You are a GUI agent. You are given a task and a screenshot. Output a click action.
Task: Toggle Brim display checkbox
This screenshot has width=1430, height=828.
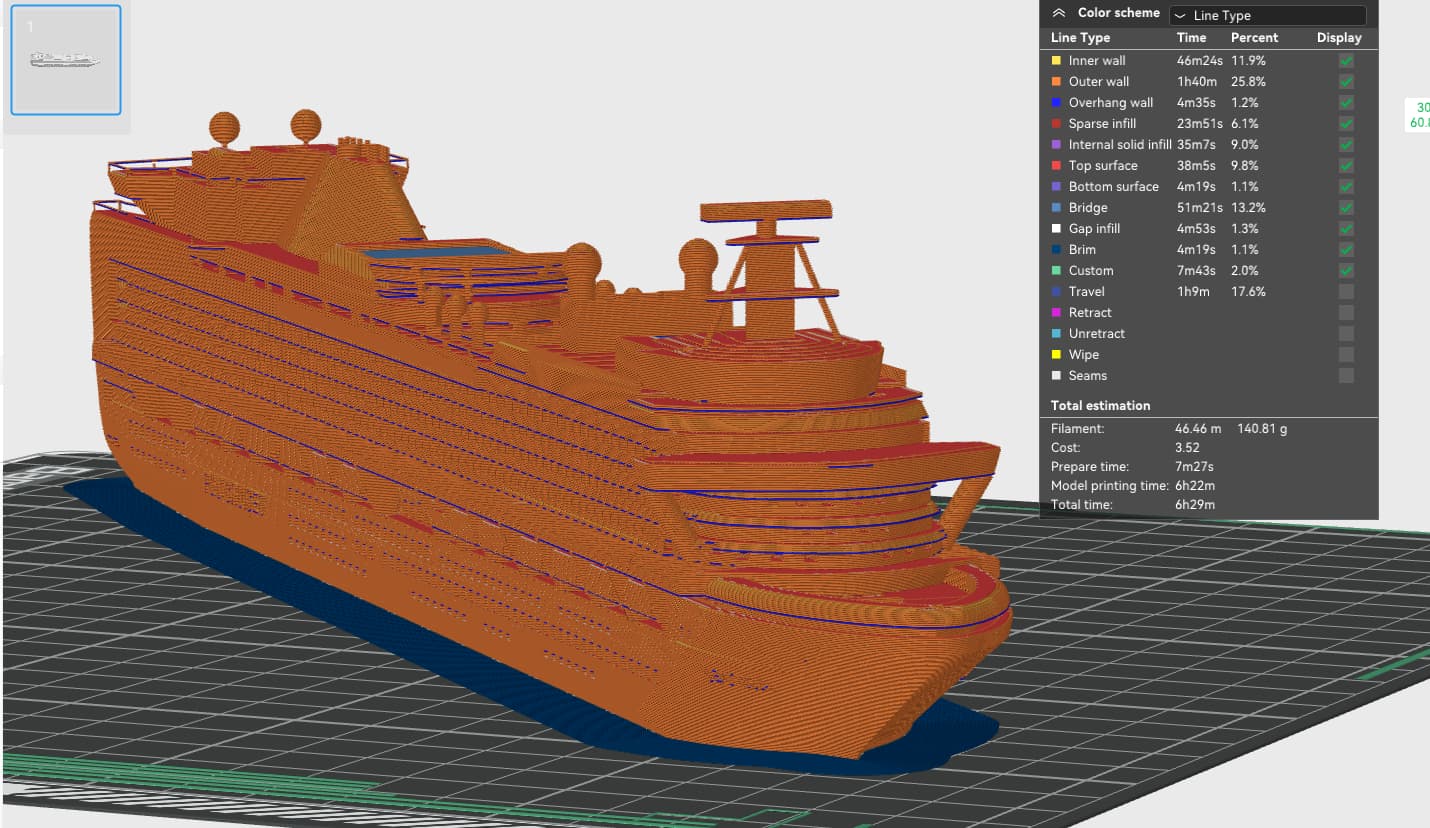coord(1346,249)
